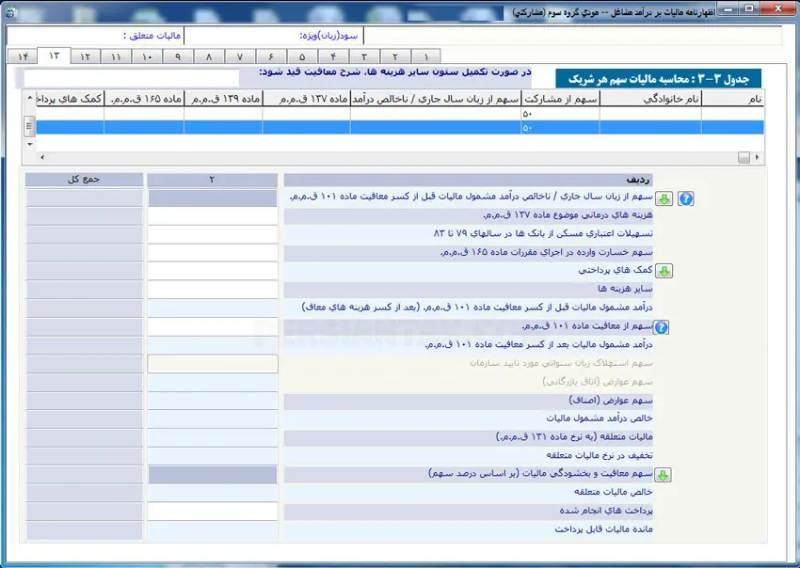Select tab number ۷

239,56
